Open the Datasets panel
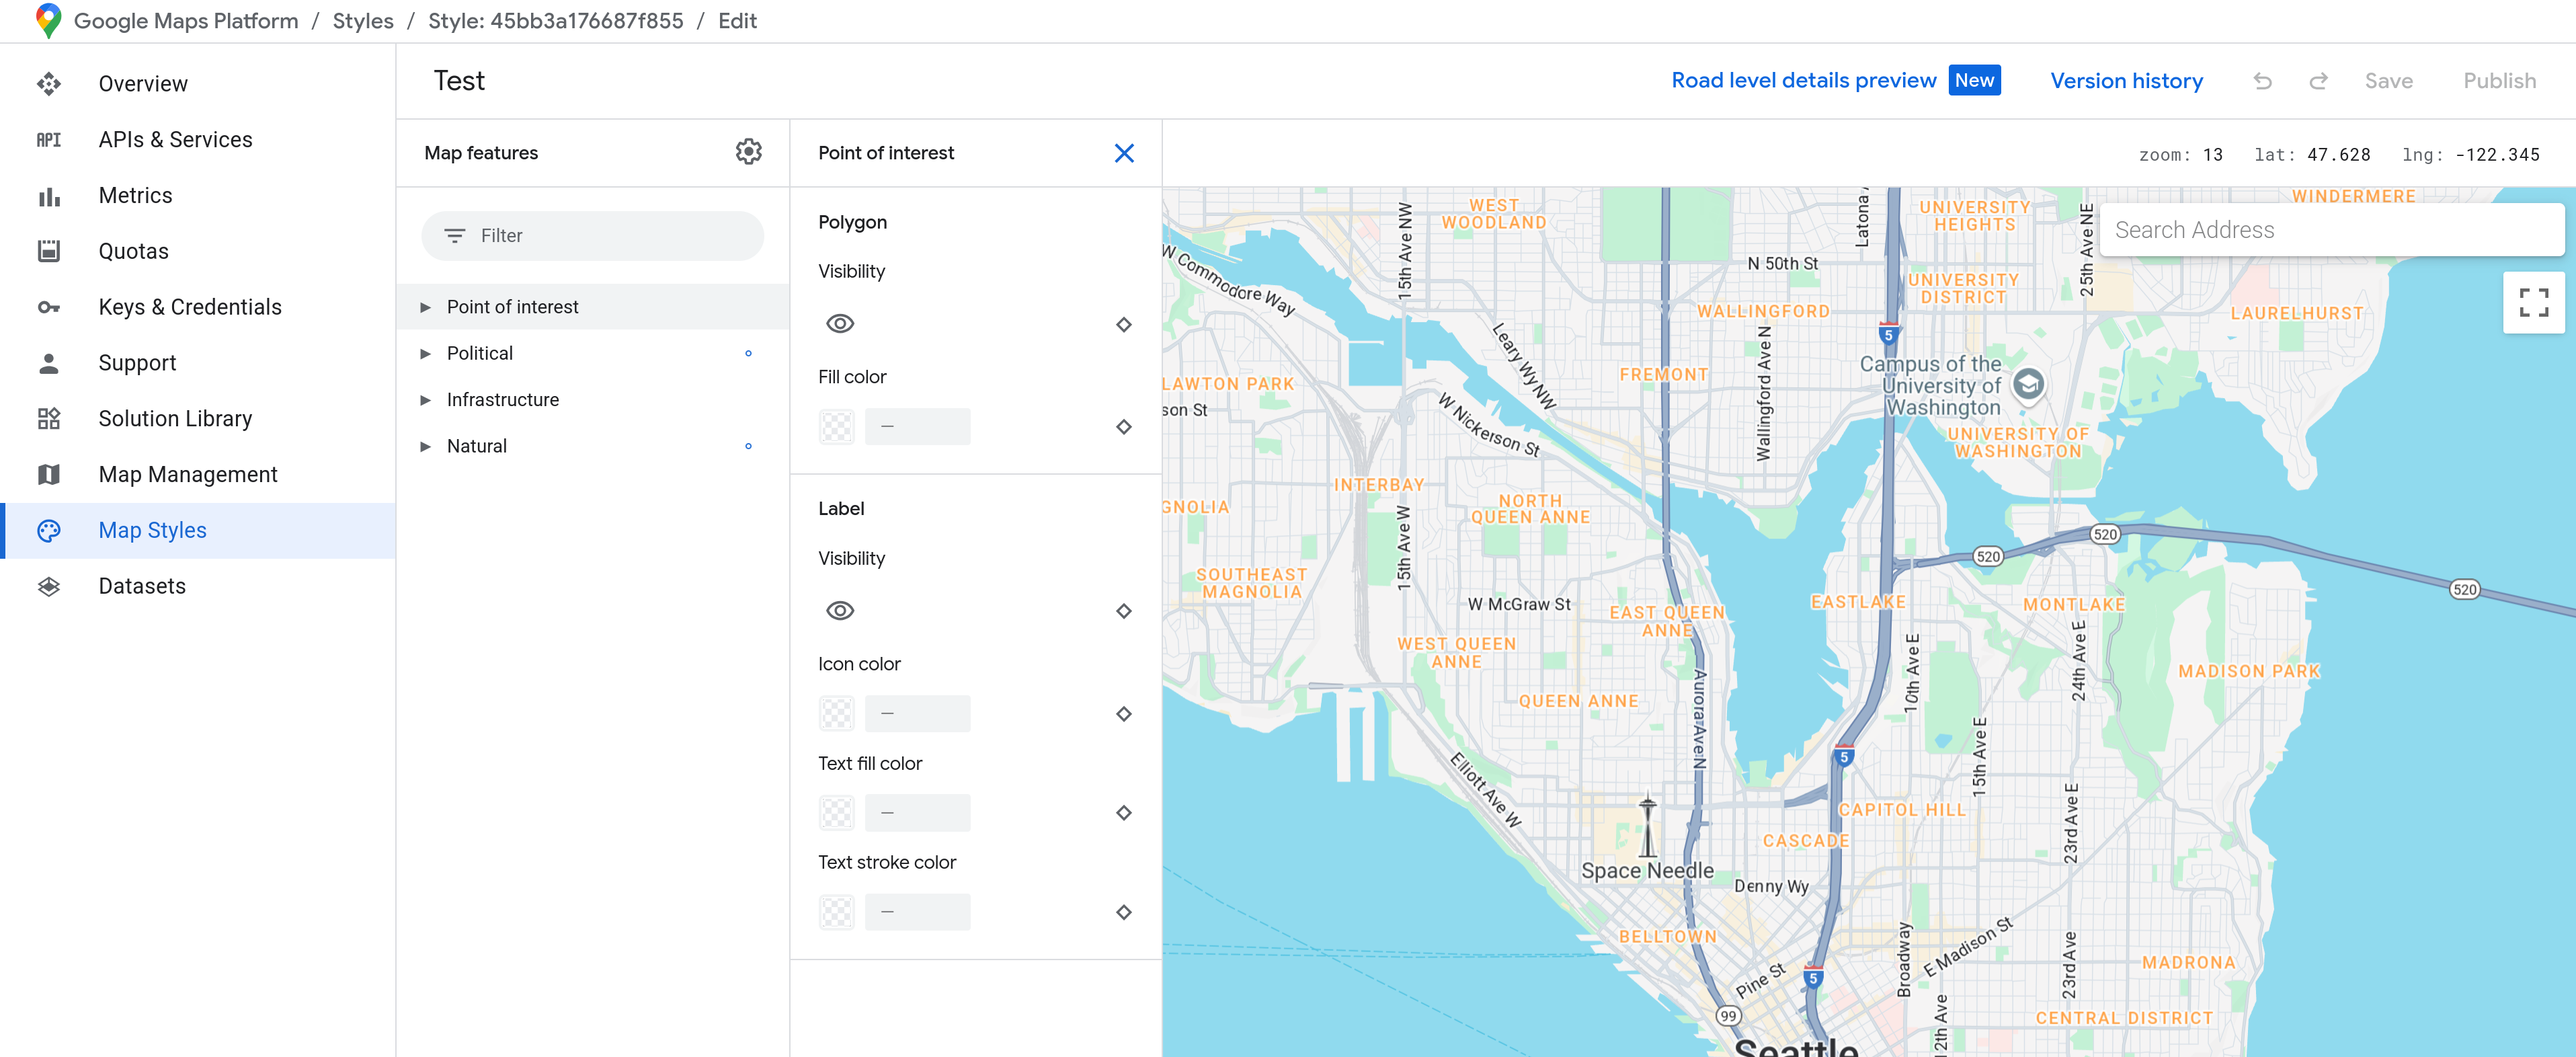Viewport: 2576px width, 1057px height. pyautogui.click(x=142, y=585)
